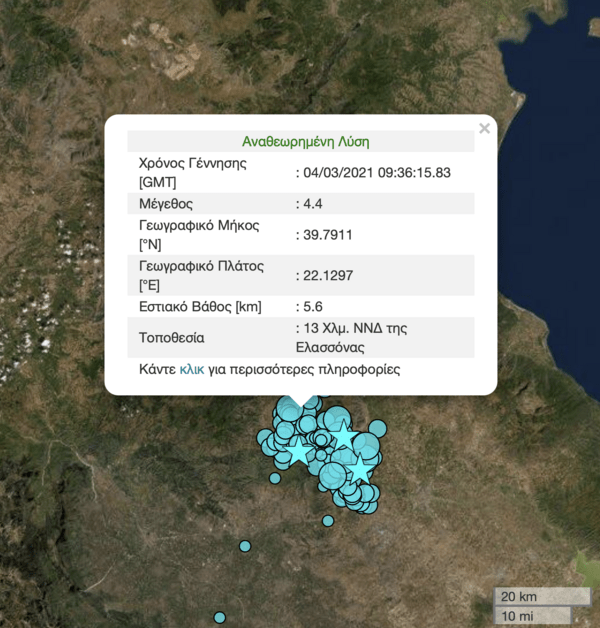Pick the small circle at the cluster's lower-left edge

pos(275,477)
